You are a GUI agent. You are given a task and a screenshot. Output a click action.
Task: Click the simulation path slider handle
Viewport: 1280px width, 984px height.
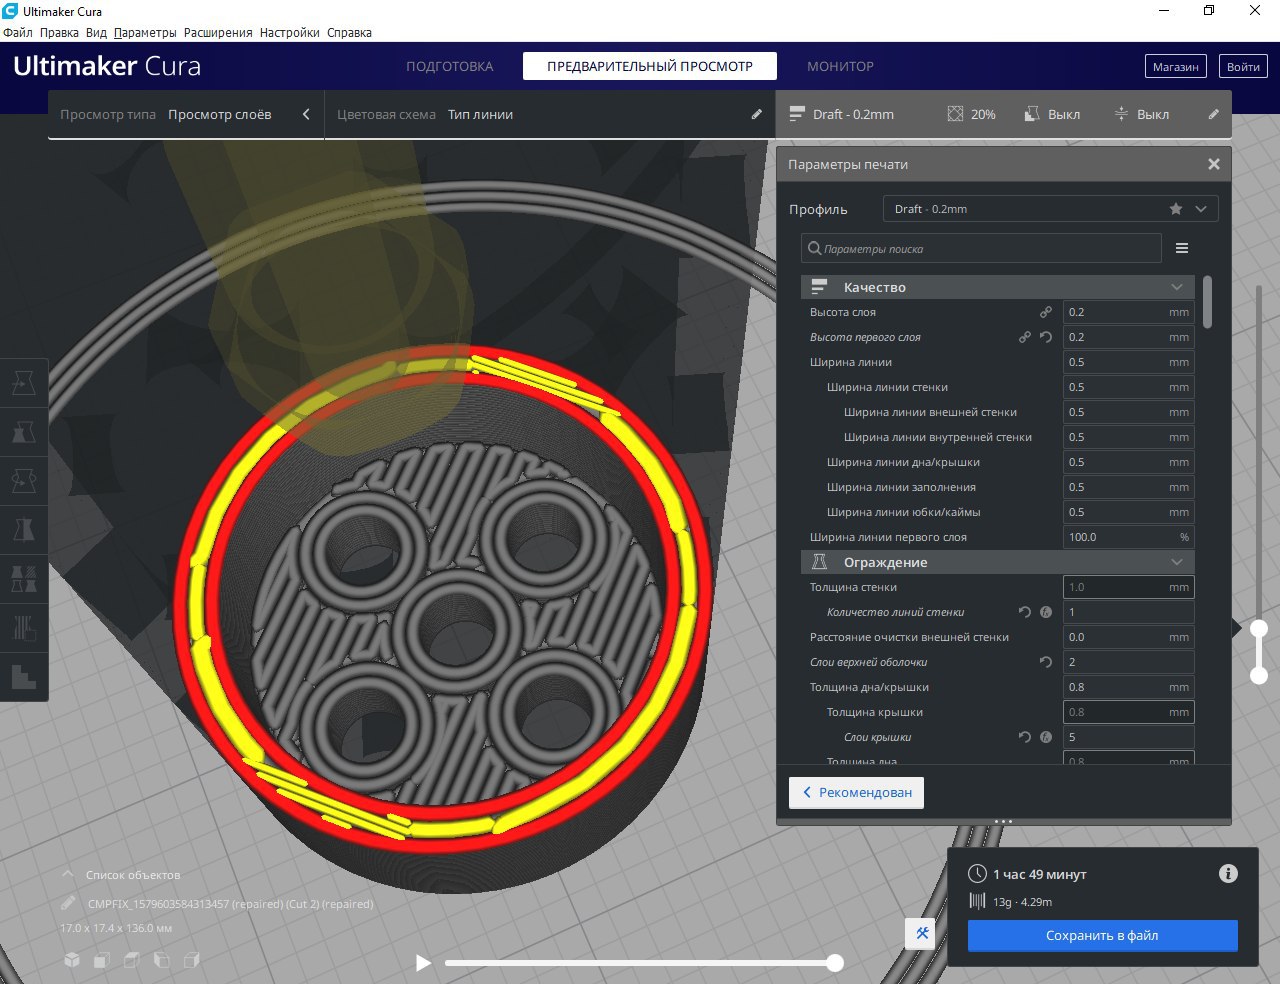(x=835, y=963)
